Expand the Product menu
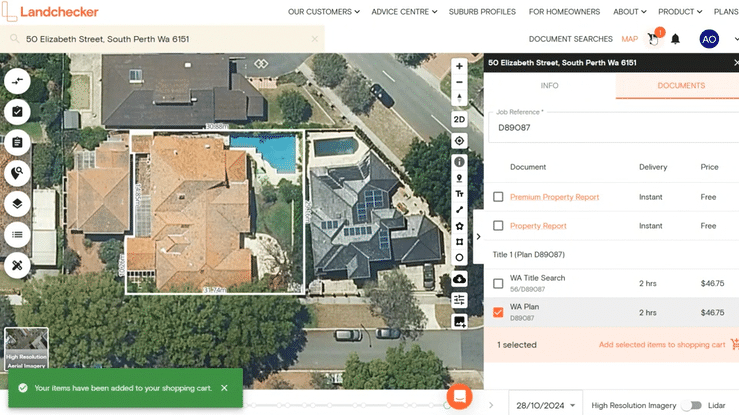This screenshot has height=415, width=739. pos(680,12)
